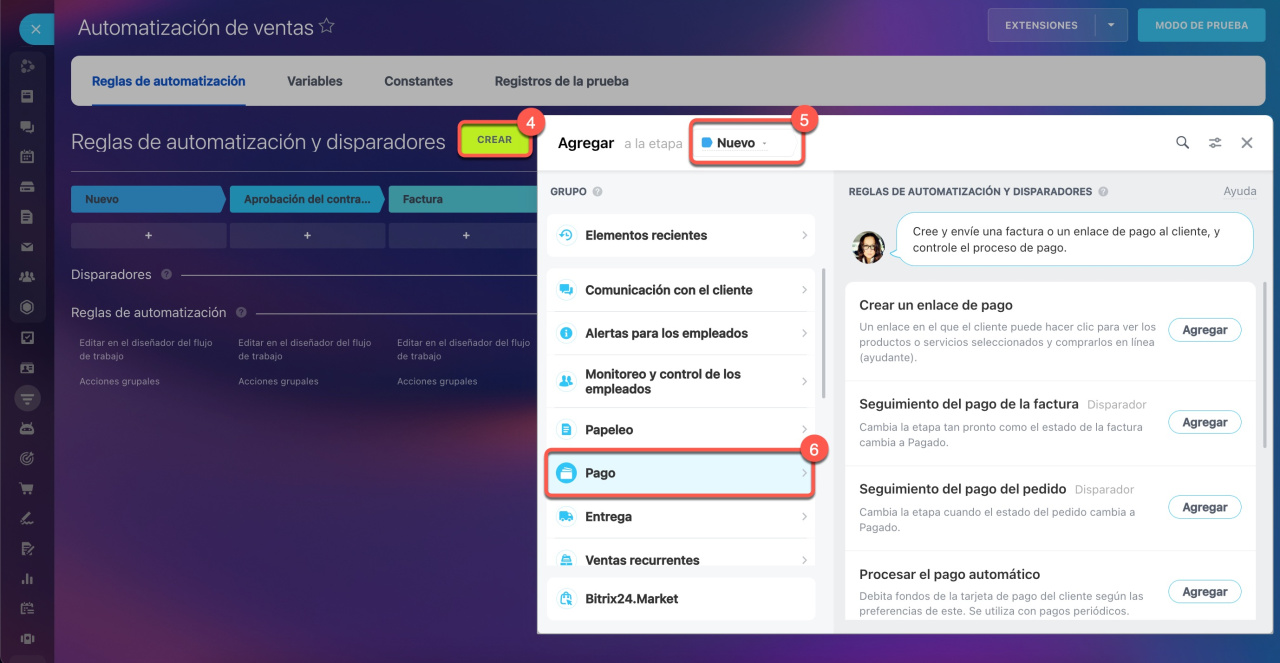This screenshot has height=663, width=1280.
Task: Open the chat messages icon in sidebar
Action: [x=27, y=127]
